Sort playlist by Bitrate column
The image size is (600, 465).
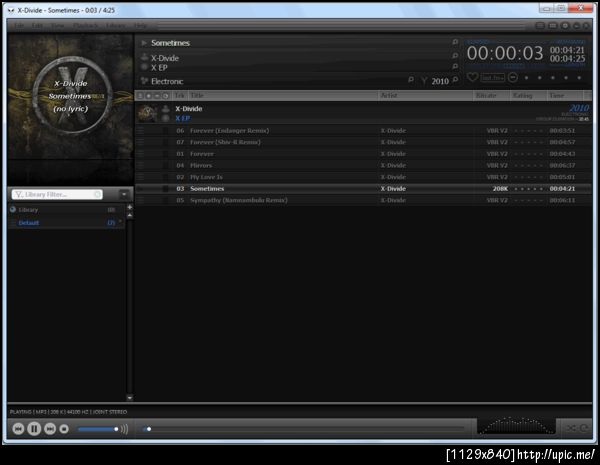coord(491,95)
